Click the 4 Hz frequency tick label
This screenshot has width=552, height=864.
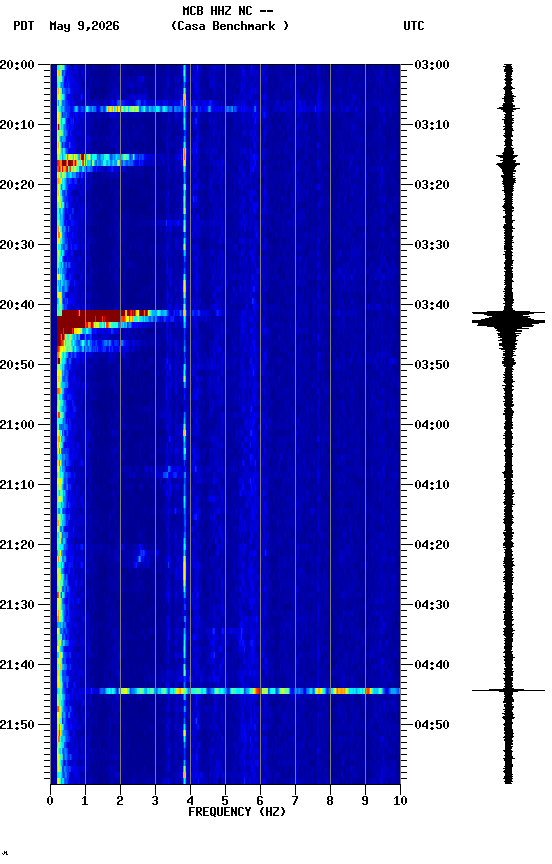point(190,801)
